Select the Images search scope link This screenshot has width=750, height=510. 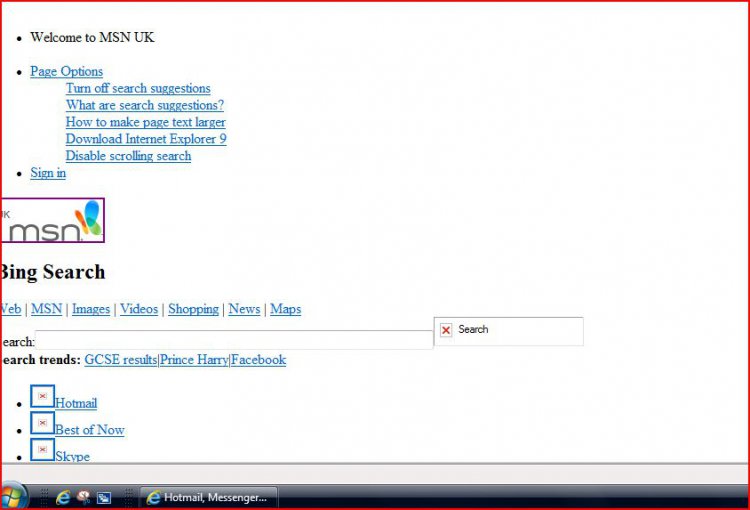click(x=91, y=309)
